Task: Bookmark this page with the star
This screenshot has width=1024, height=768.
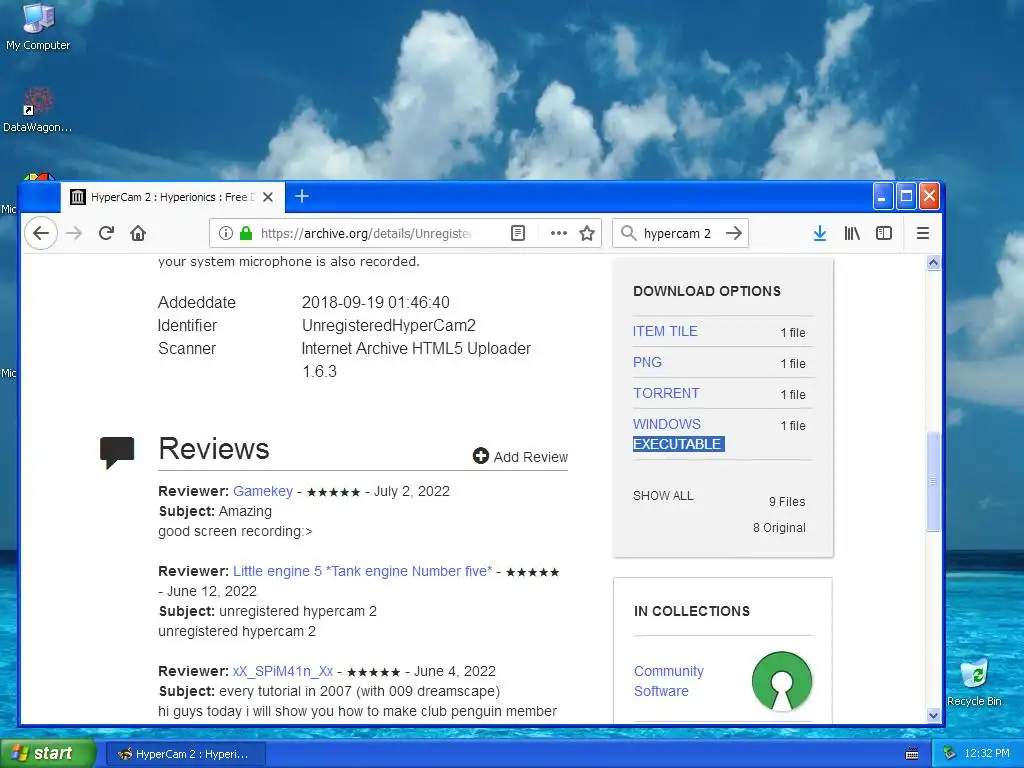Action: tap(587, 233)
